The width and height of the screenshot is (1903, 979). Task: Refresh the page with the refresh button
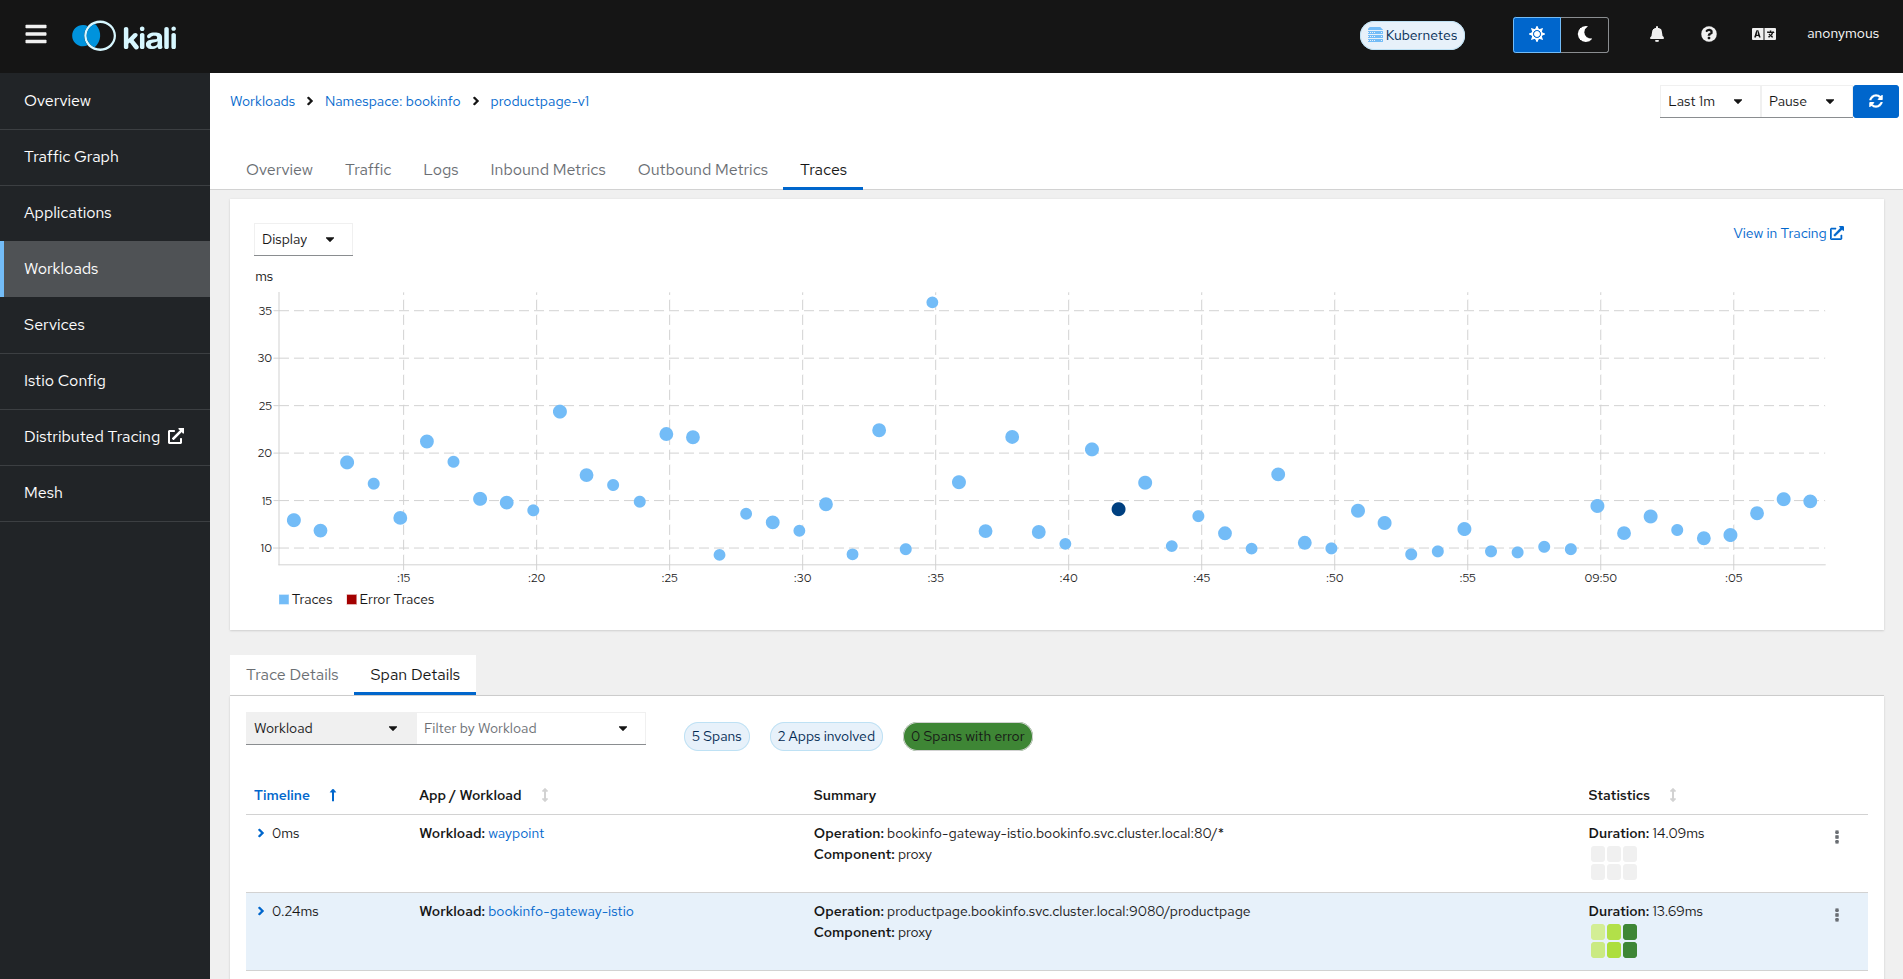1875,101
